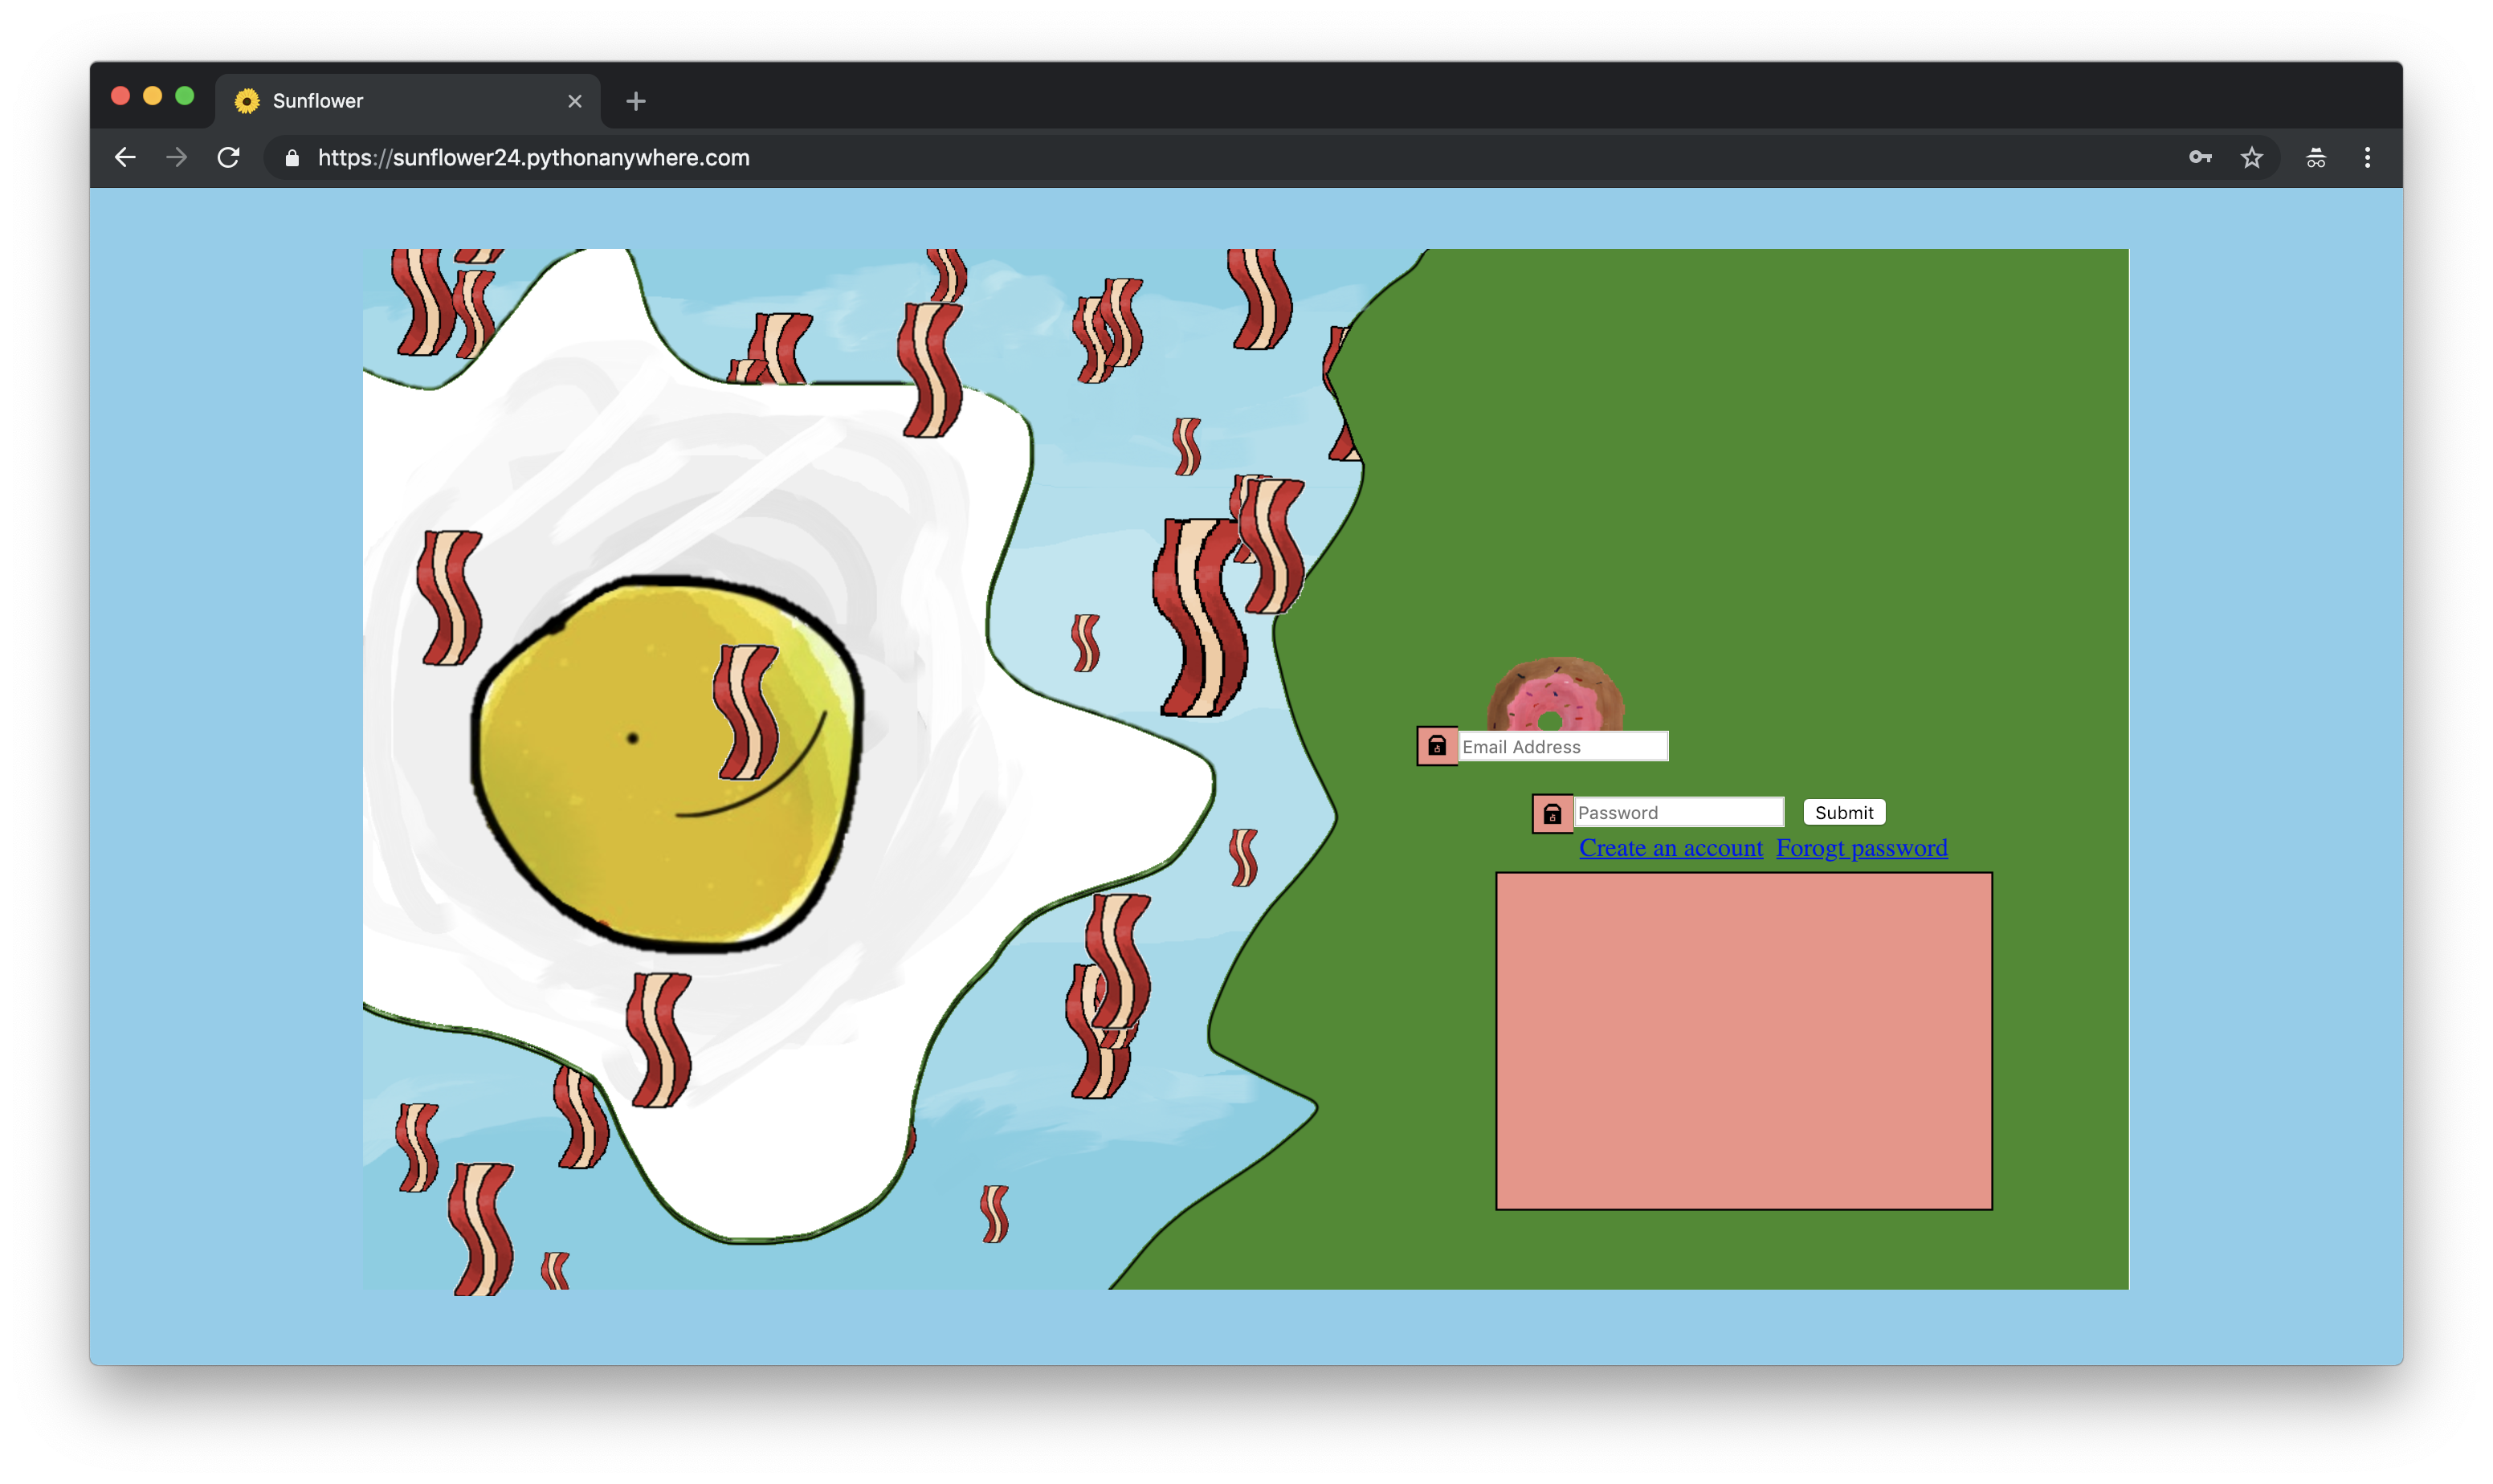Open the Forogt password link

(1861, 848)
